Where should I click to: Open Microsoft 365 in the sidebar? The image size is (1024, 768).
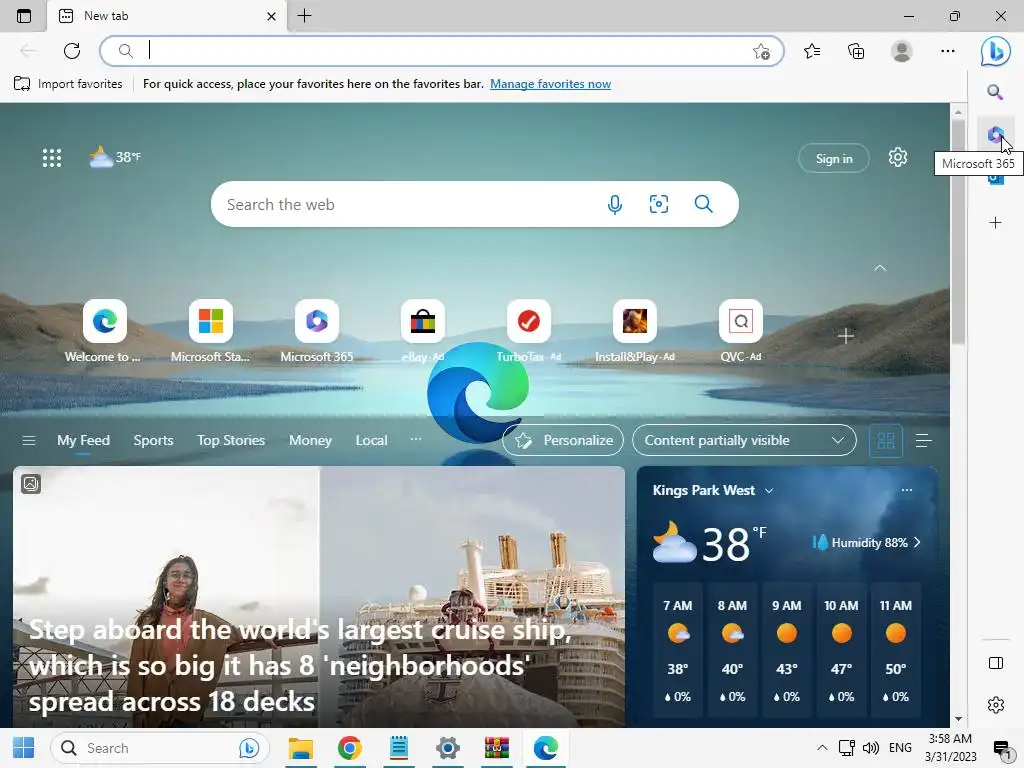(x=995, y=135)
